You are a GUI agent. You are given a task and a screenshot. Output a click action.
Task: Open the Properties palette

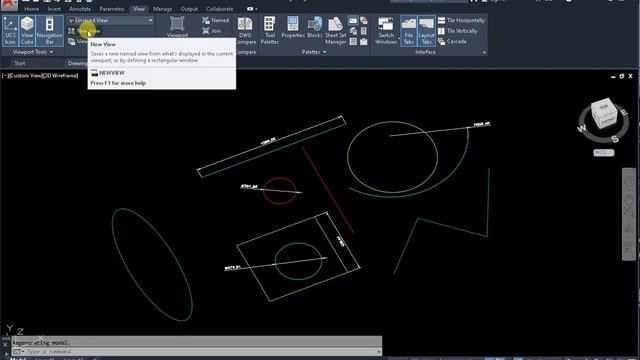[293, 28]
